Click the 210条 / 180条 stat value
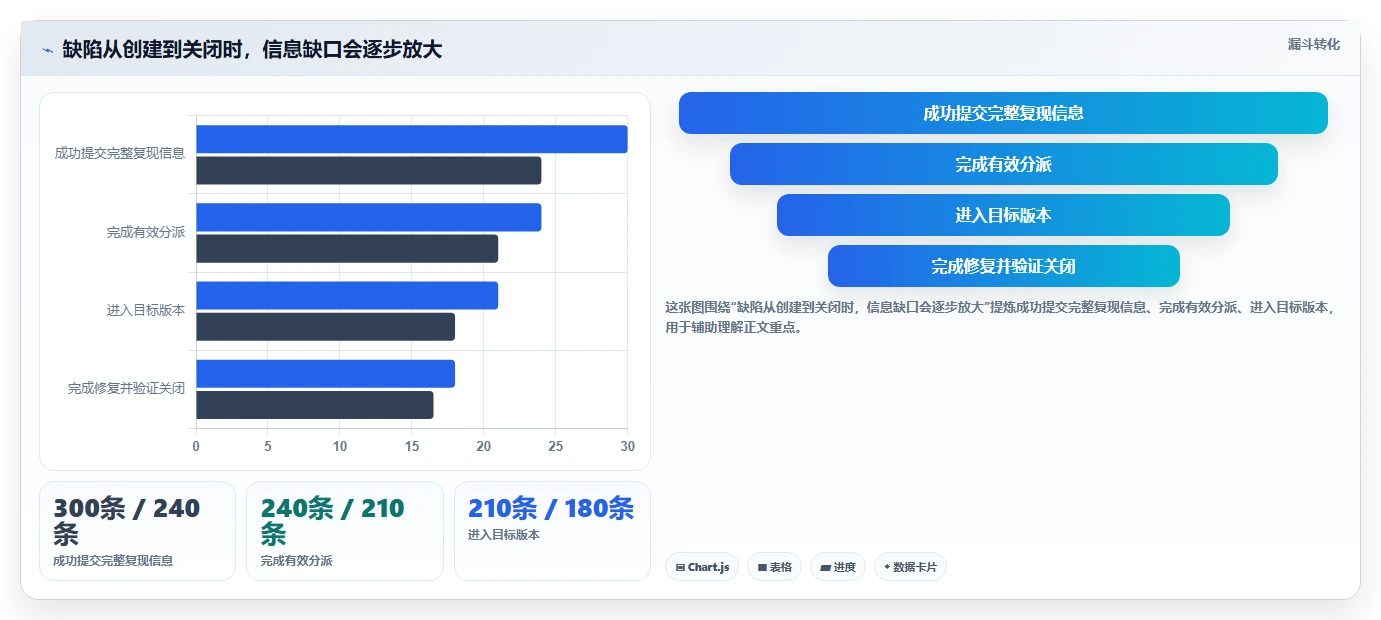Image resolution: width=1381 pixels, height=620 pixels. coord(551,508)
